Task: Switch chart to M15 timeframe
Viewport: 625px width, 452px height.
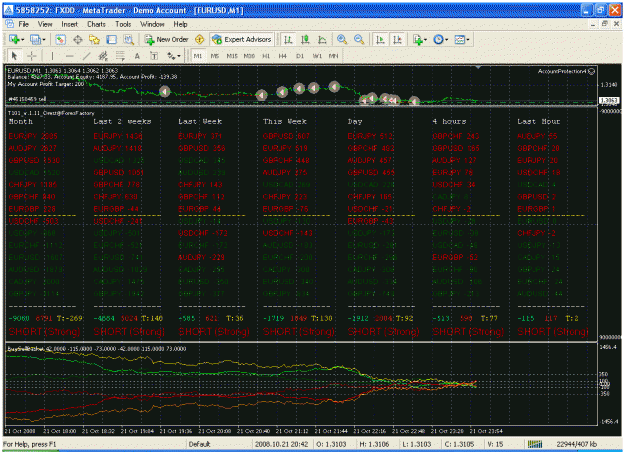Action: (x=232, y=56)
